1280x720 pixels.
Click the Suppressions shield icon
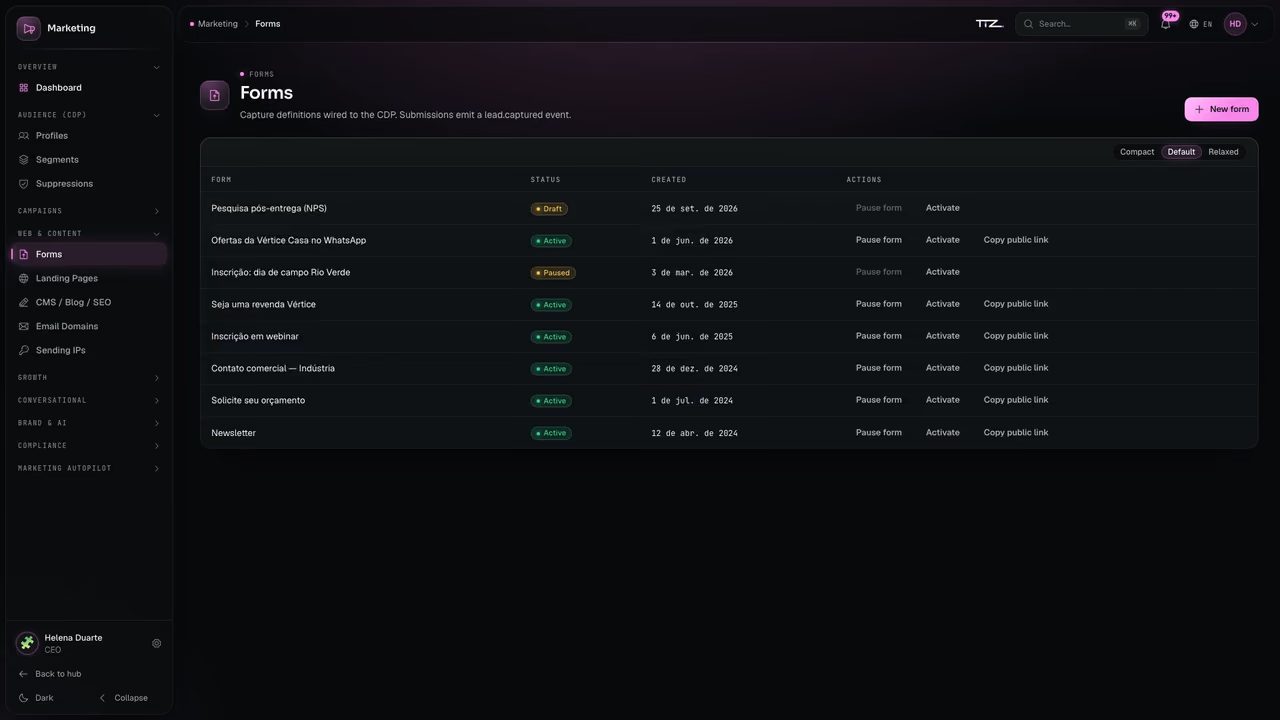tap(24, 184)
